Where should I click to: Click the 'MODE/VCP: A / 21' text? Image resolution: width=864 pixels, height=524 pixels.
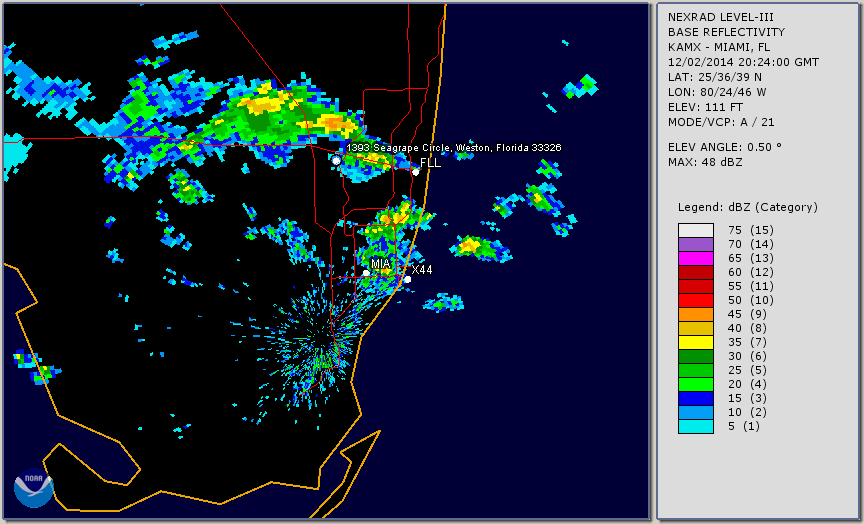tap(721, 122)
